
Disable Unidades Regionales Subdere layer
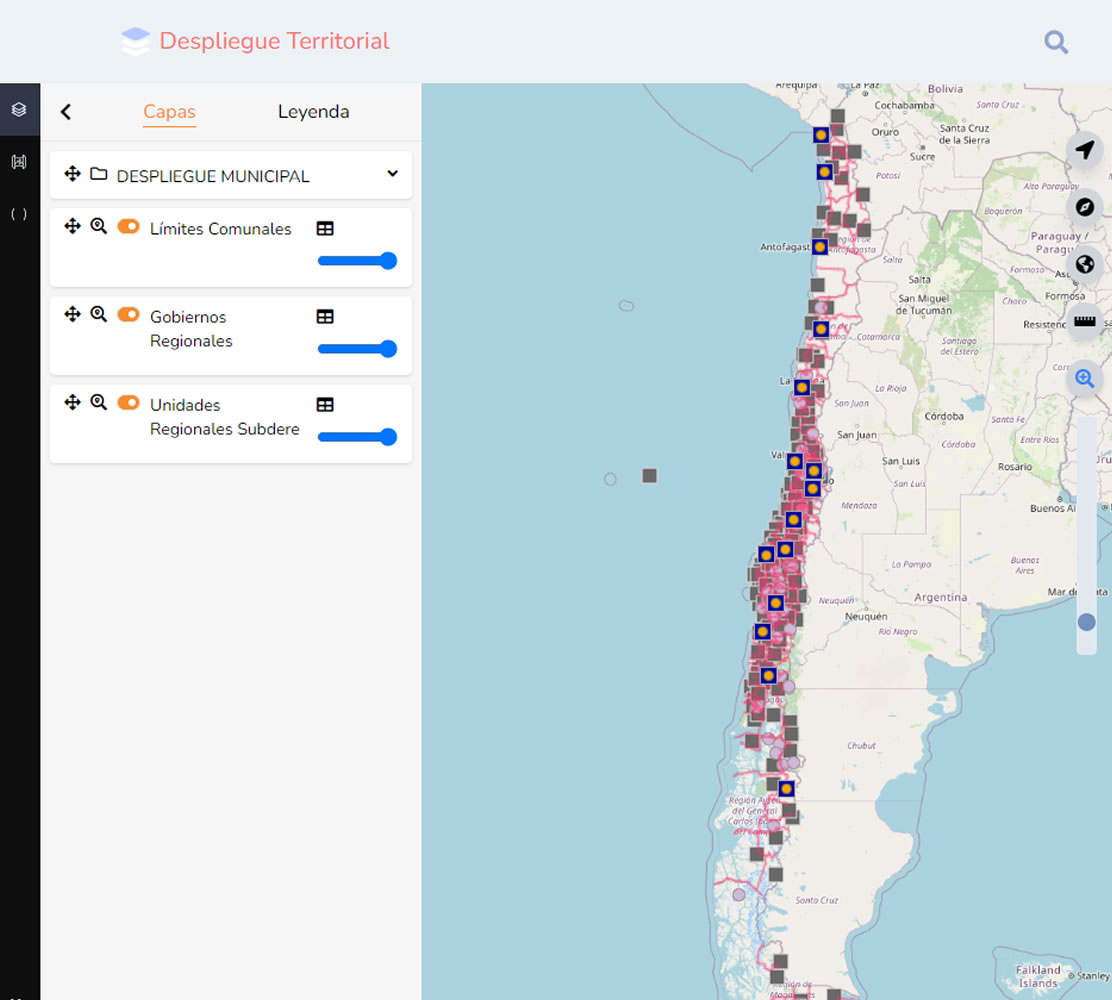point(128,403)
